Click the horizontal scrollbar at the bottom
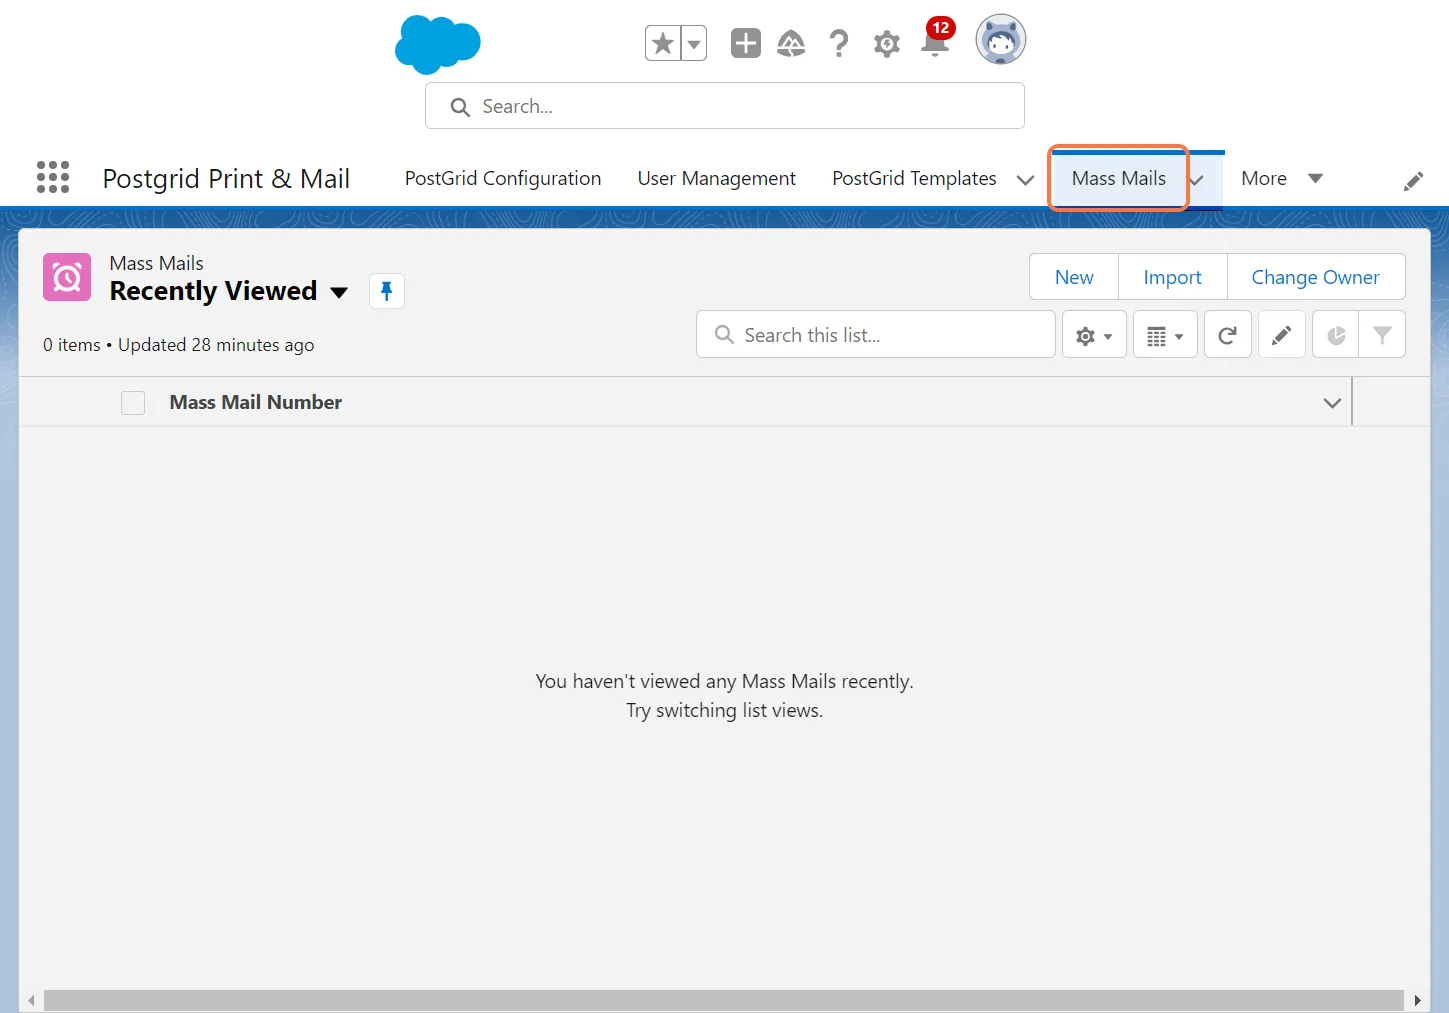This screenshot has height=1013, width=1449. click(x=723, y=1000)
